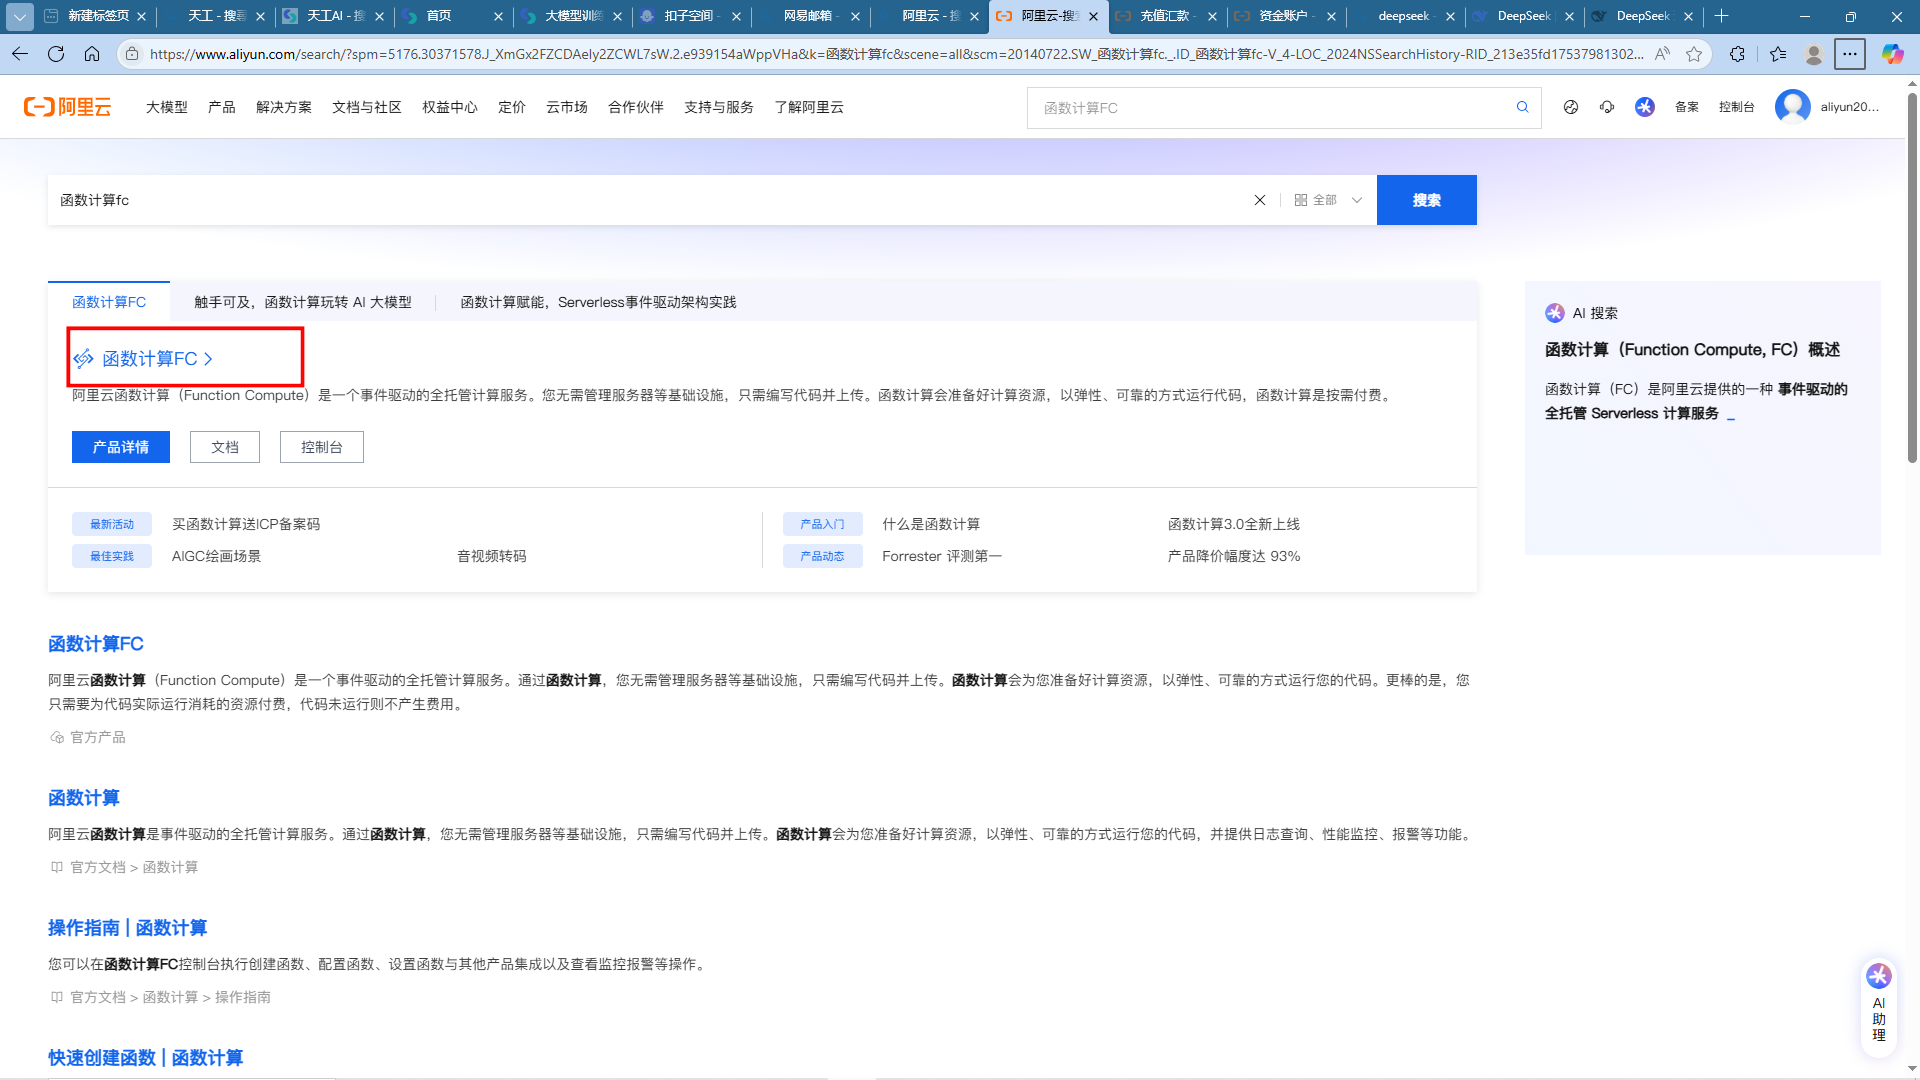This screenshot has height=1080, width=1920.
Task: Switch to the 充值汇款 browser tab
Action: pyautogui.click(x=1166, y=16)
